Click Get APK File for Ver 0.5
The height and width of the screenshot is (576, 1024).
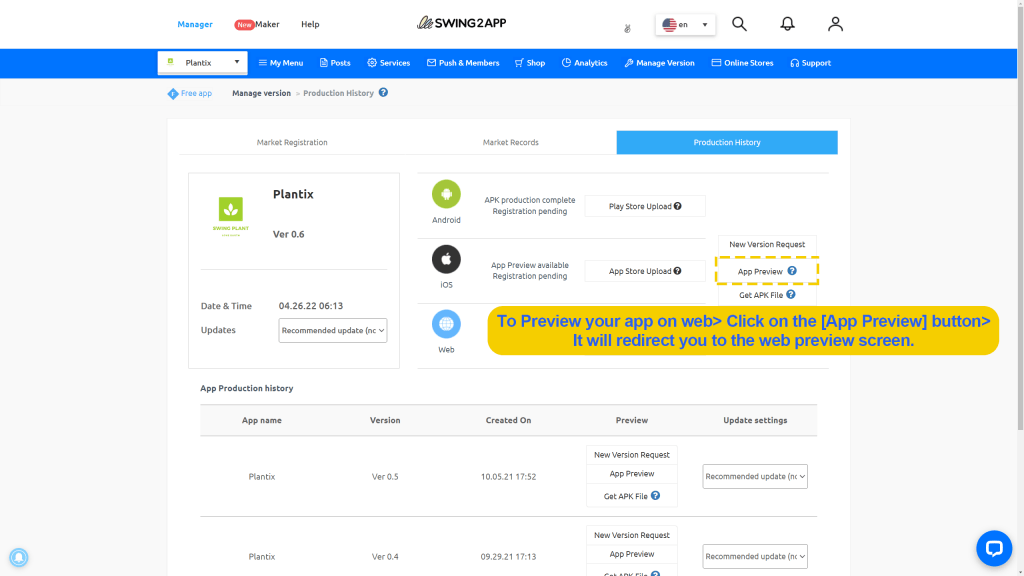pos(632,496)
